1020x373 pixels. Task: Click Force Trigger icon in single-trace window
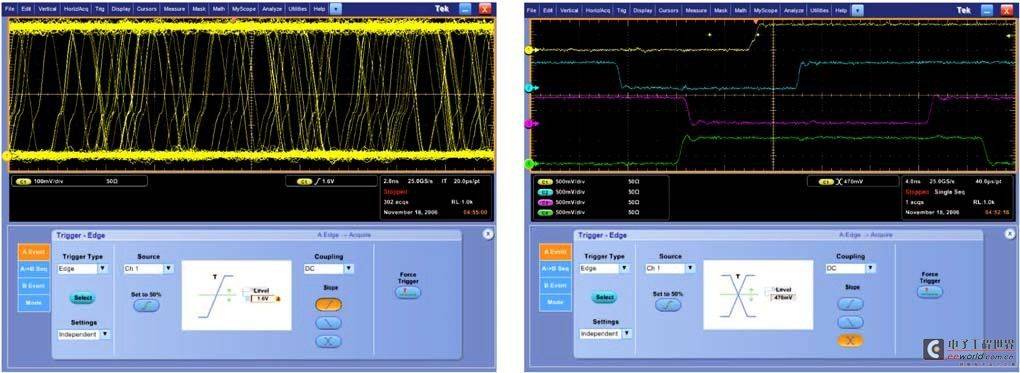(408, 293)
